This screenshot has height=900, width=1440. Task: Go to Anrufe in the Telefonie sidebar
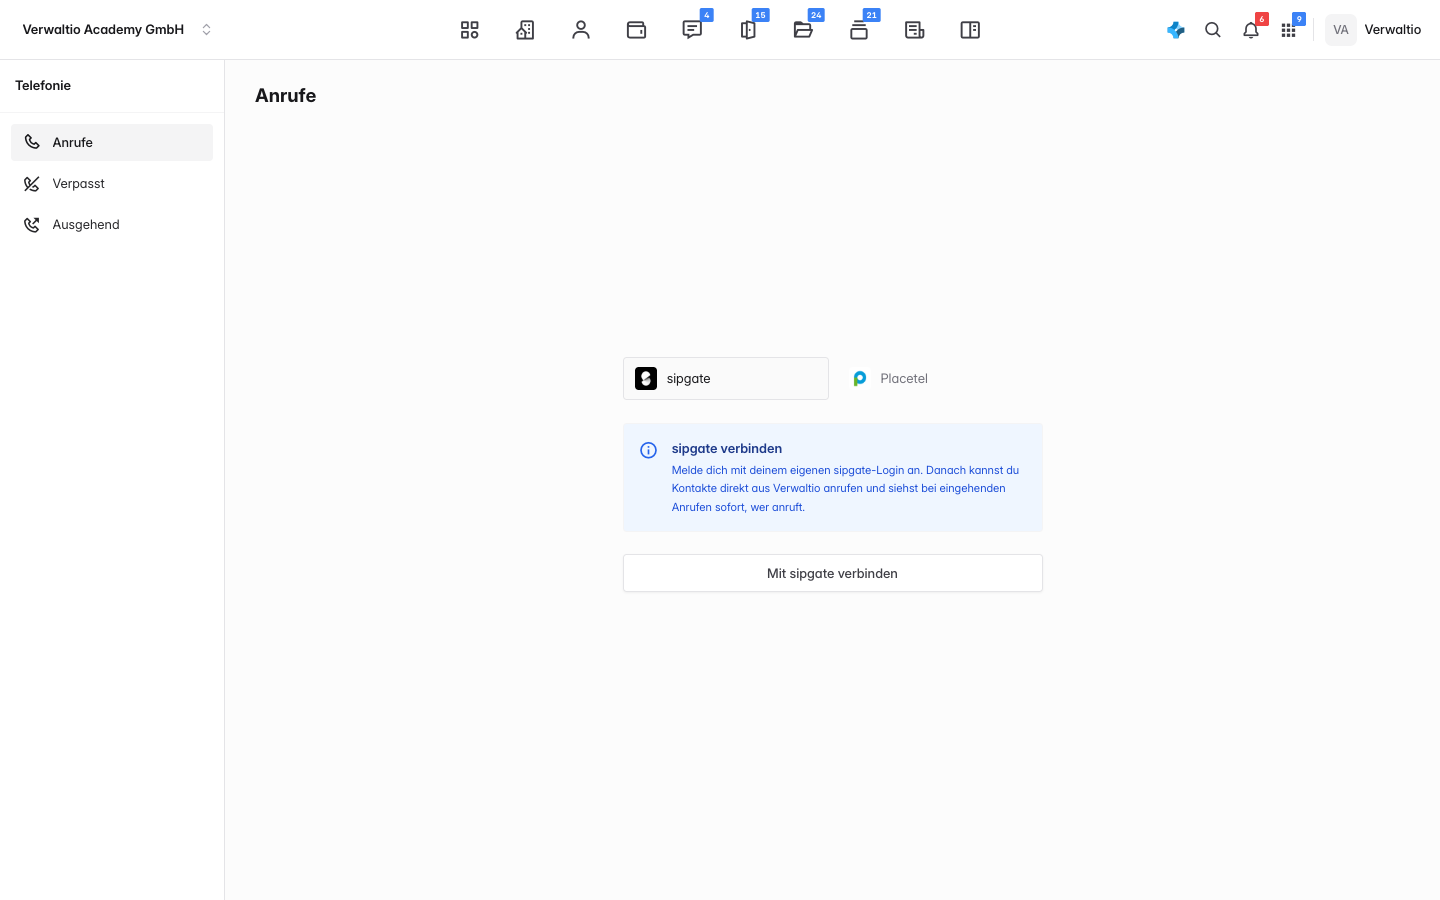tap(112, 142)
